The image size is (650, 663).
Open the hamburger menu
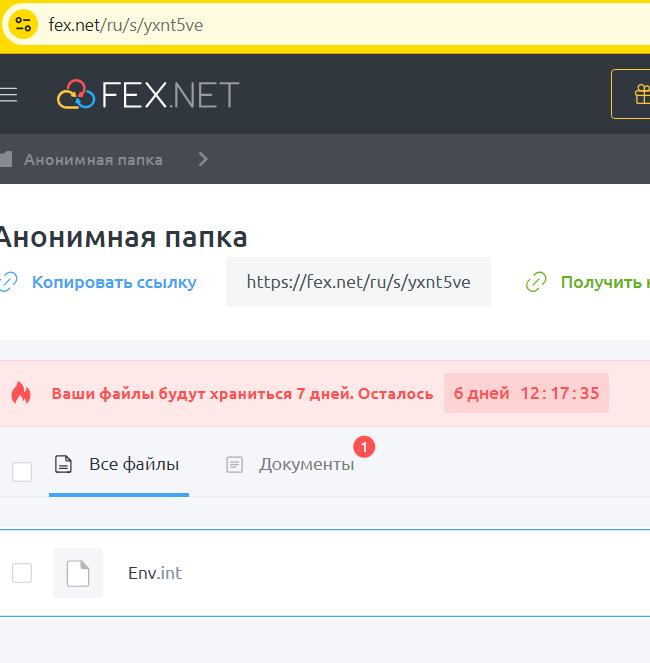tap(9, 95)
